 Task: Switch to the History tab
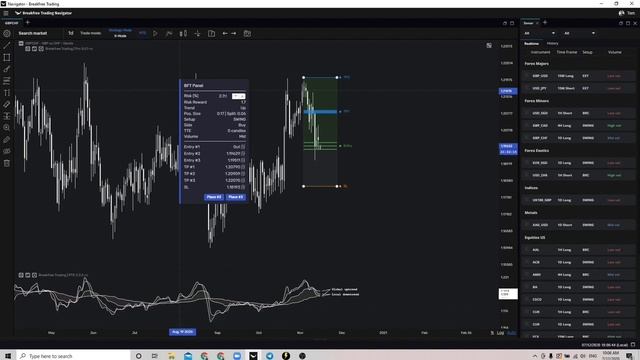click(552, 43)
